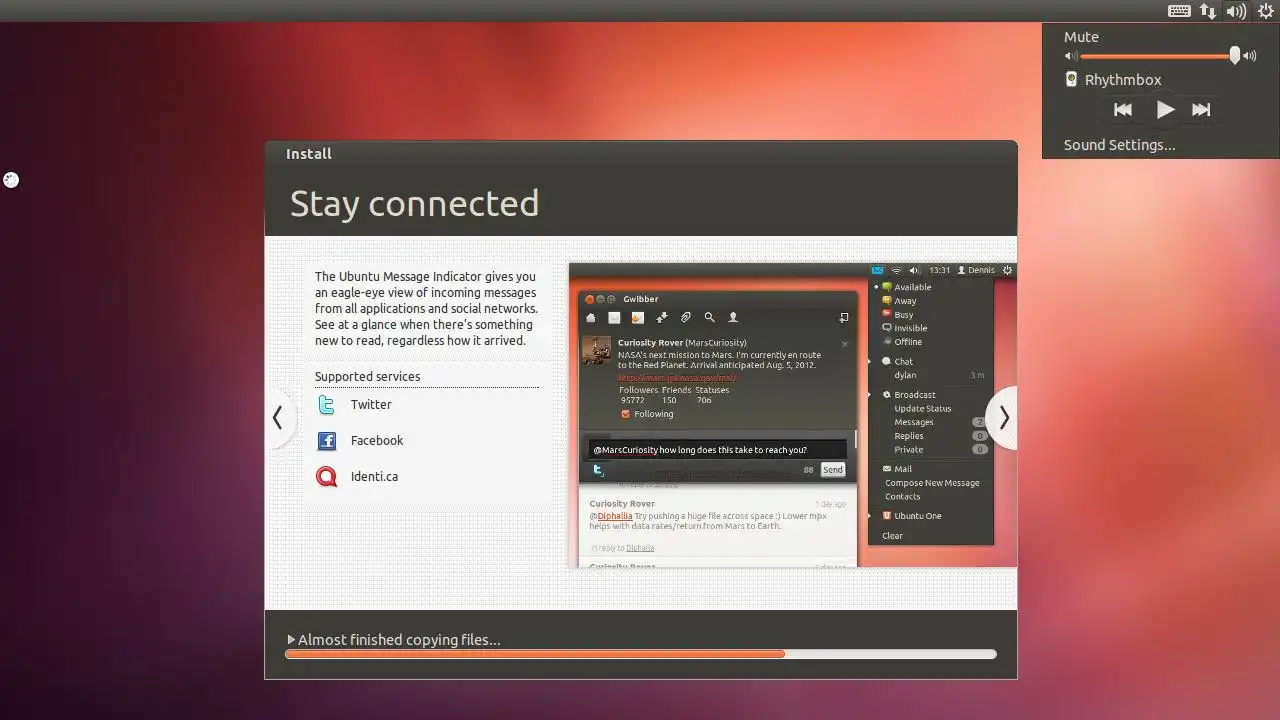Click Compose New Message in the pictured menu

pyautogui.click(x=932, y=483)
